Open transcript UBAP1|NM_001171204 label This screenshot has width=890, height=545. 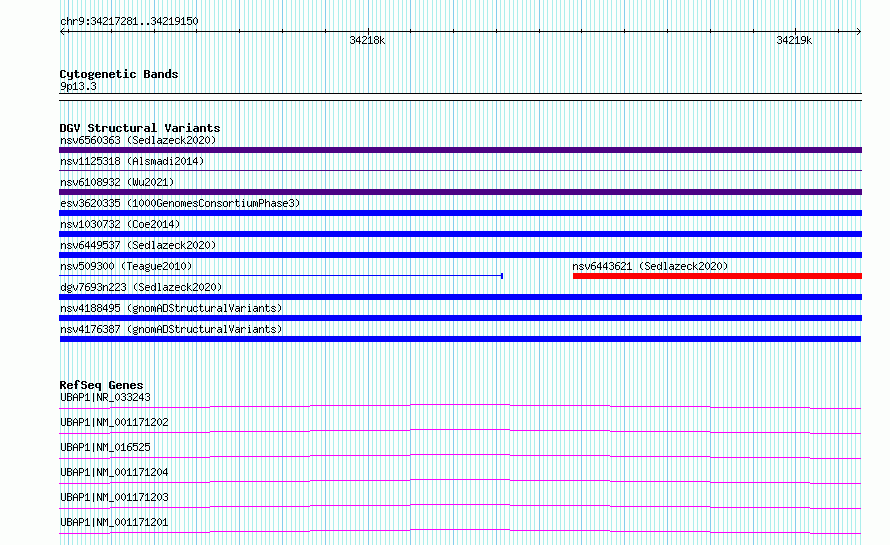click(114, 472)
